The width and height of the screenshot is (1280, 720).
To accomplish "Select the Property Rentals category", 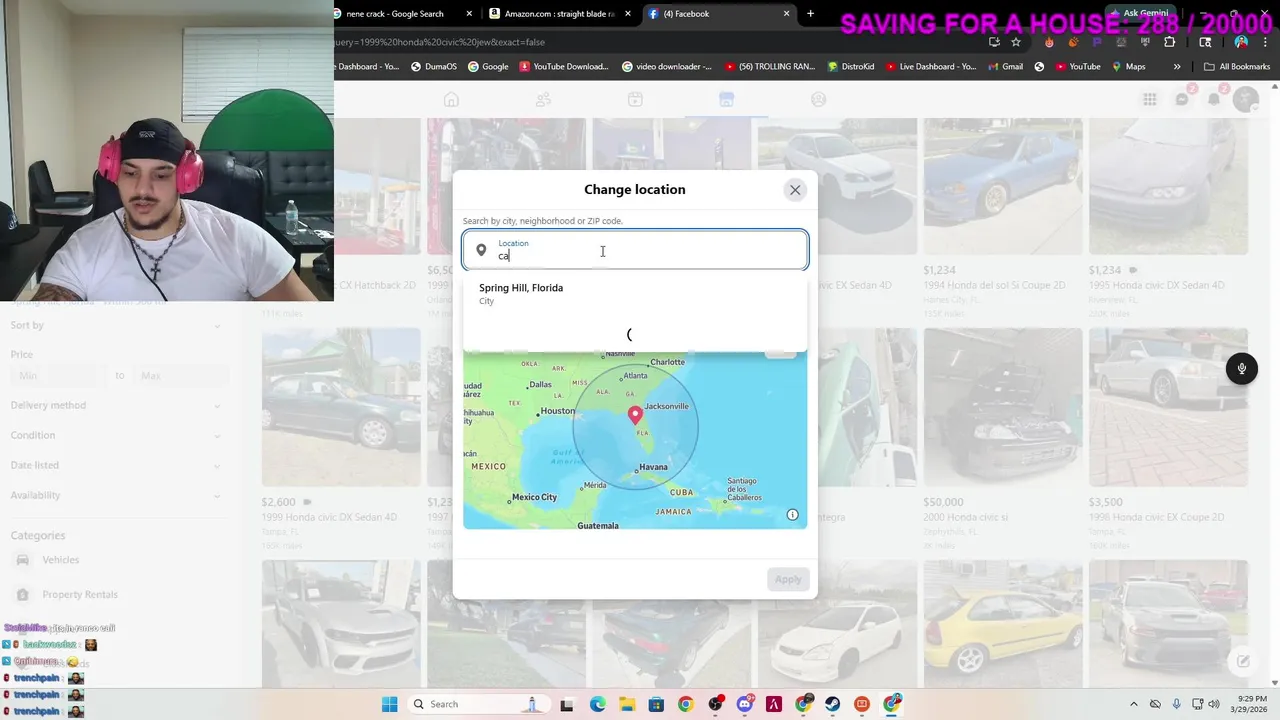I will tap(115, 595).
